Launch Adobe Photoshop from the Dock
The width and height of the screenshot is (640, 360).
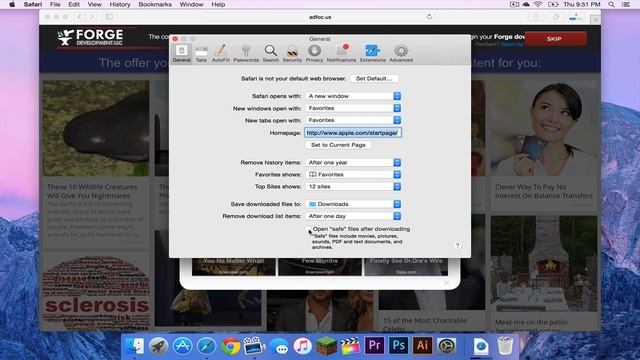398,345
